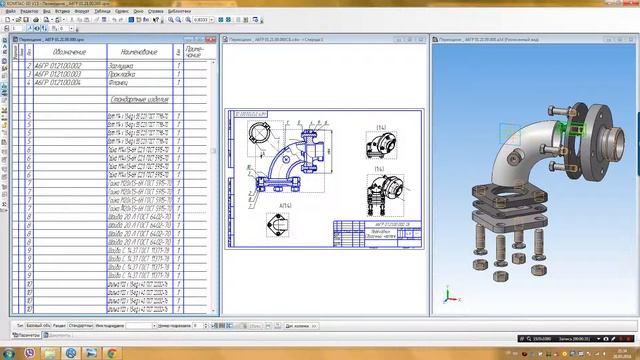Select cell АБГР 01.21.00.003 in specification
The image size is (640, 360).
coord(70,74)
